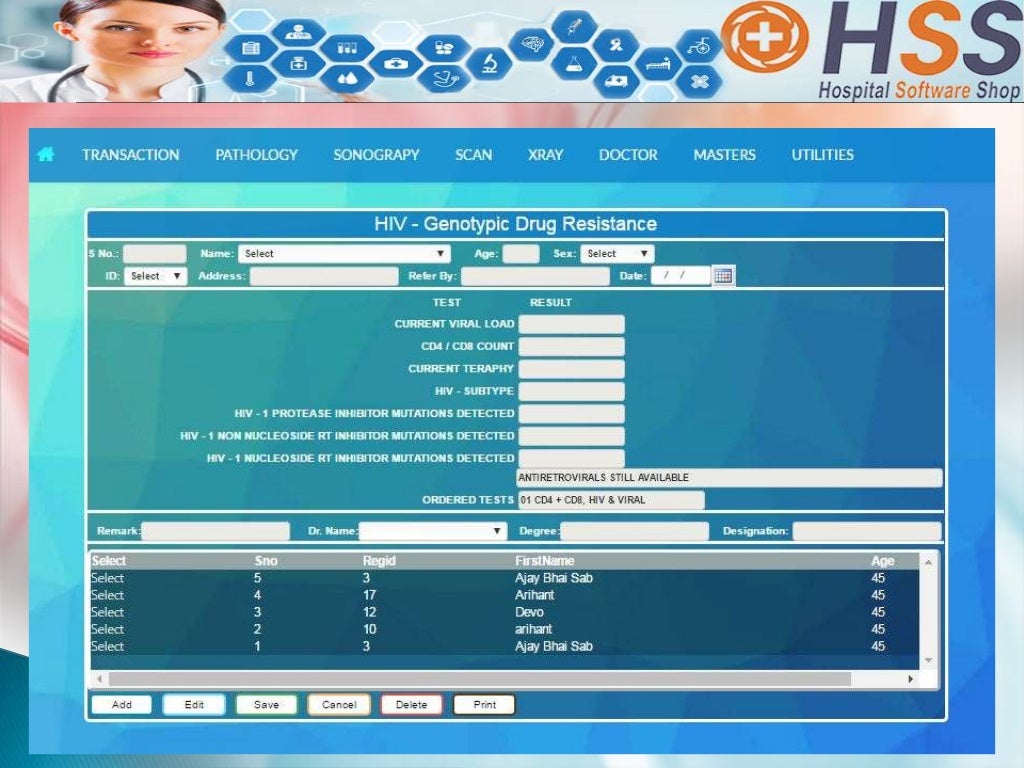Open the SONOGRAPY menu

tap(376, 155)
